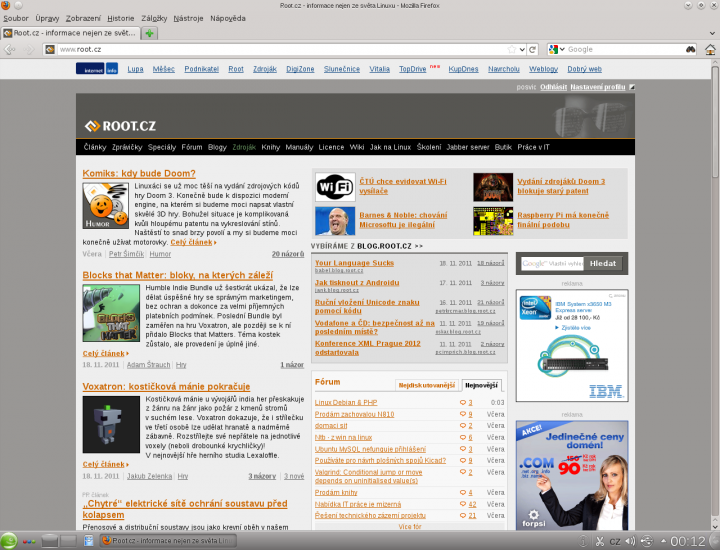The height and width of the screenshot is (550, 720).
Task: Click the Forpsi domain price advertisement
Action: click(x=572, y=475)
